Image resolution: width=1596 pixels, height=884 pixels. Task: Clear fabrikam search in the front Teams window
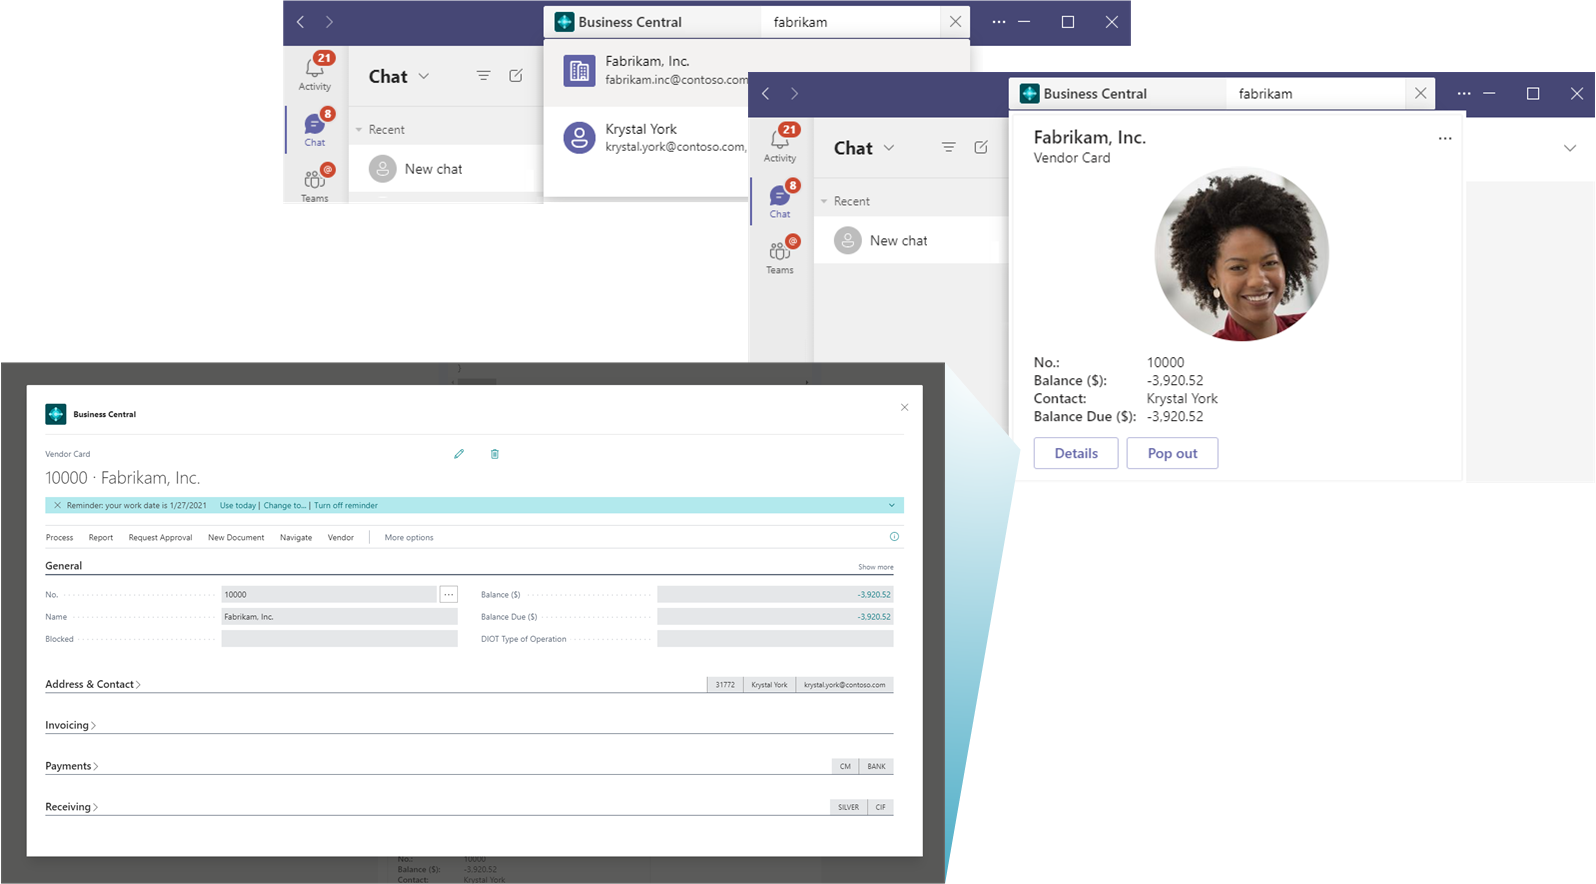pos(1420,93)
